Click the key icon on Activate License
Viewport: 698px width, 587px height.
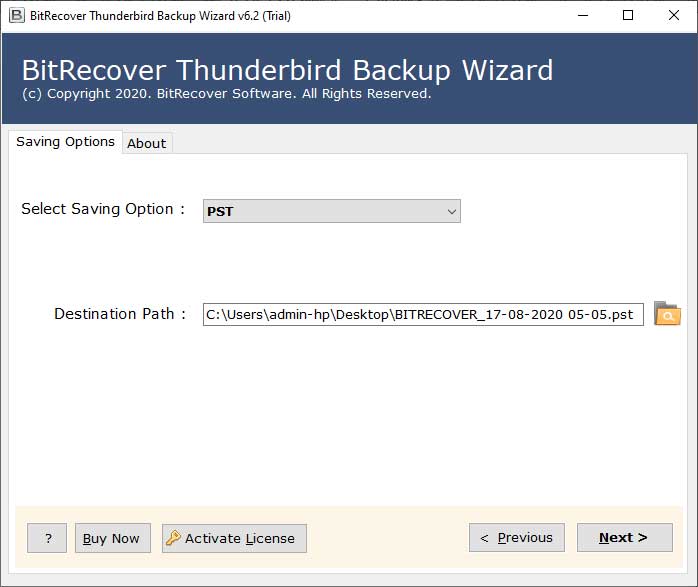173,538
